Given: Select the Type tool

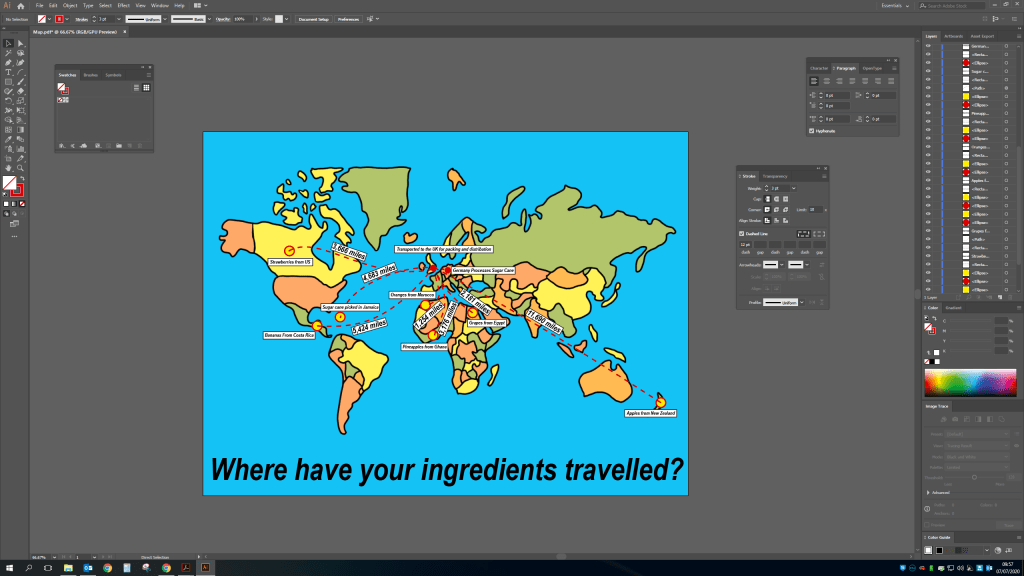Looking at the screenshot, I should 8,72.
